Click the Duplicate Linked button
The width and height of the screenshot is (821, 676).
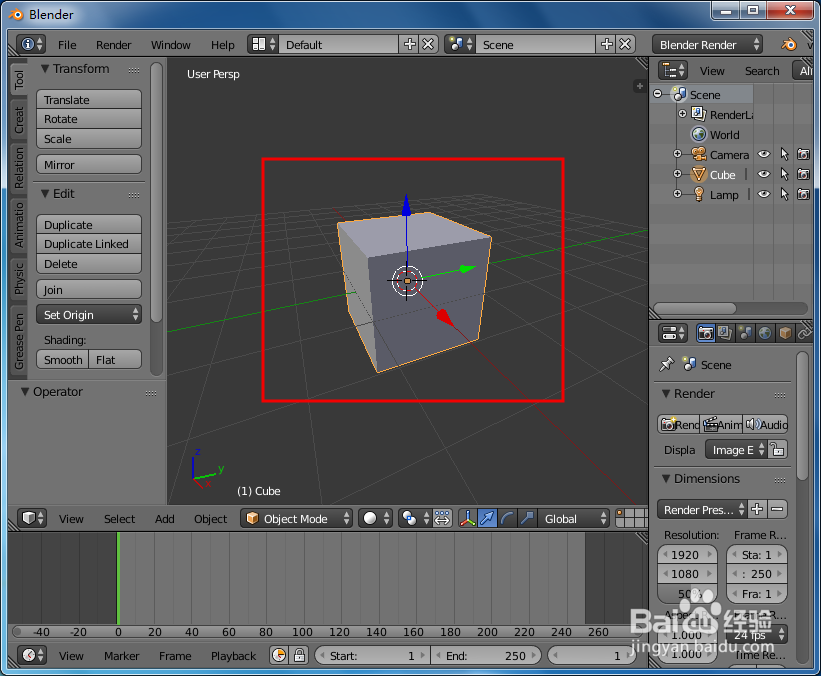point(89,244)
